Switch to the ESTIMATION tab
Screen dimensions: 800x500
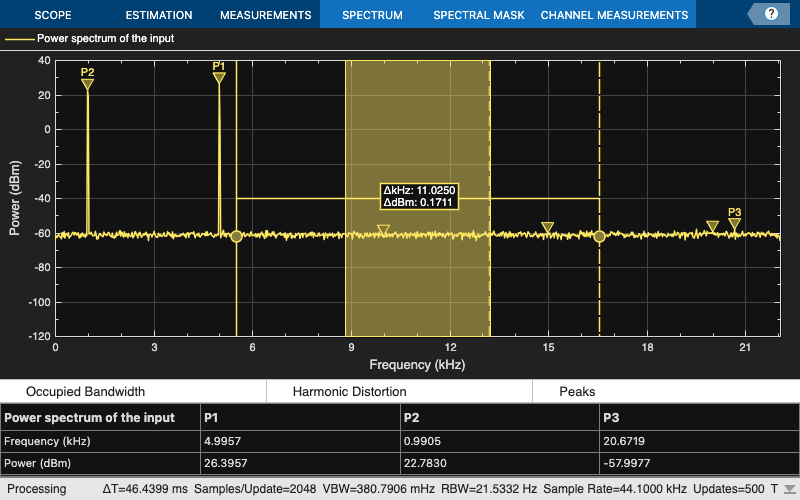point(159,15)
